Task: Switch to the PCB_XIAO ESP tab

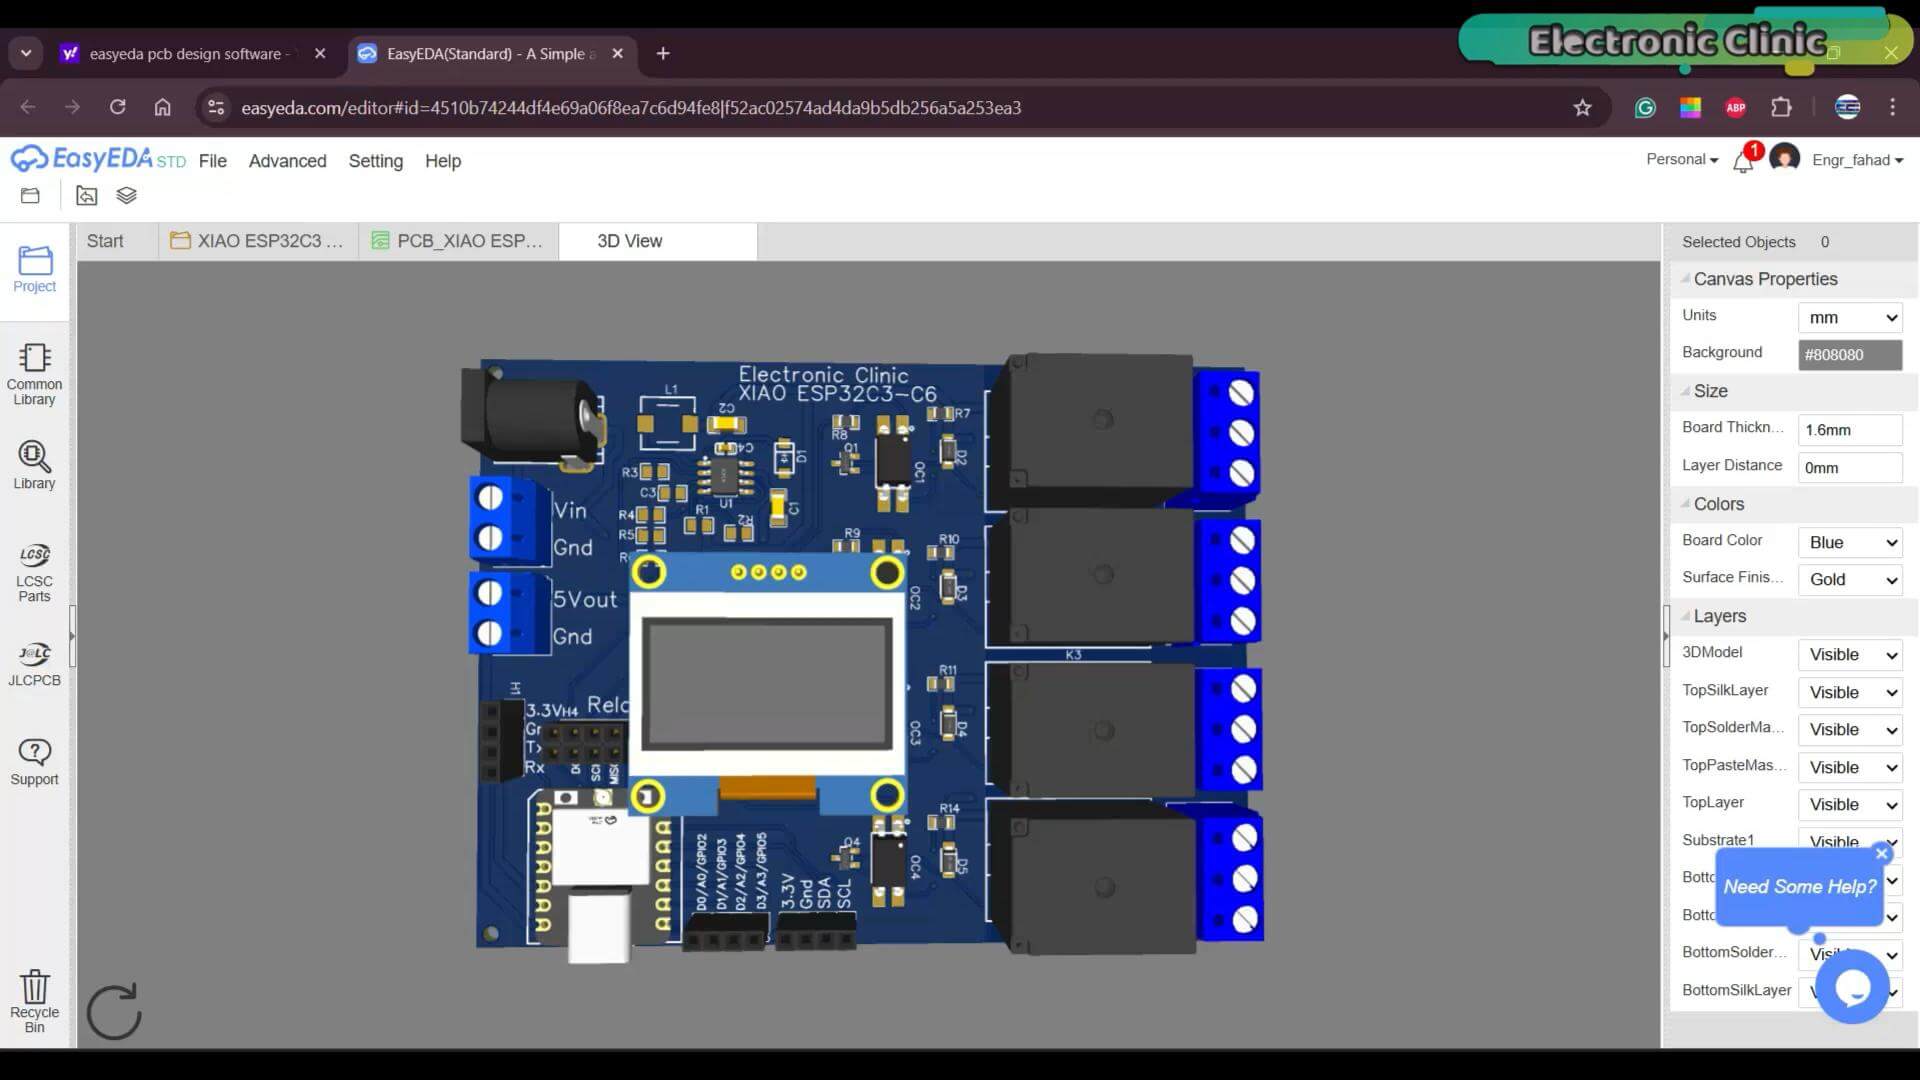Action: pos(458,241)
